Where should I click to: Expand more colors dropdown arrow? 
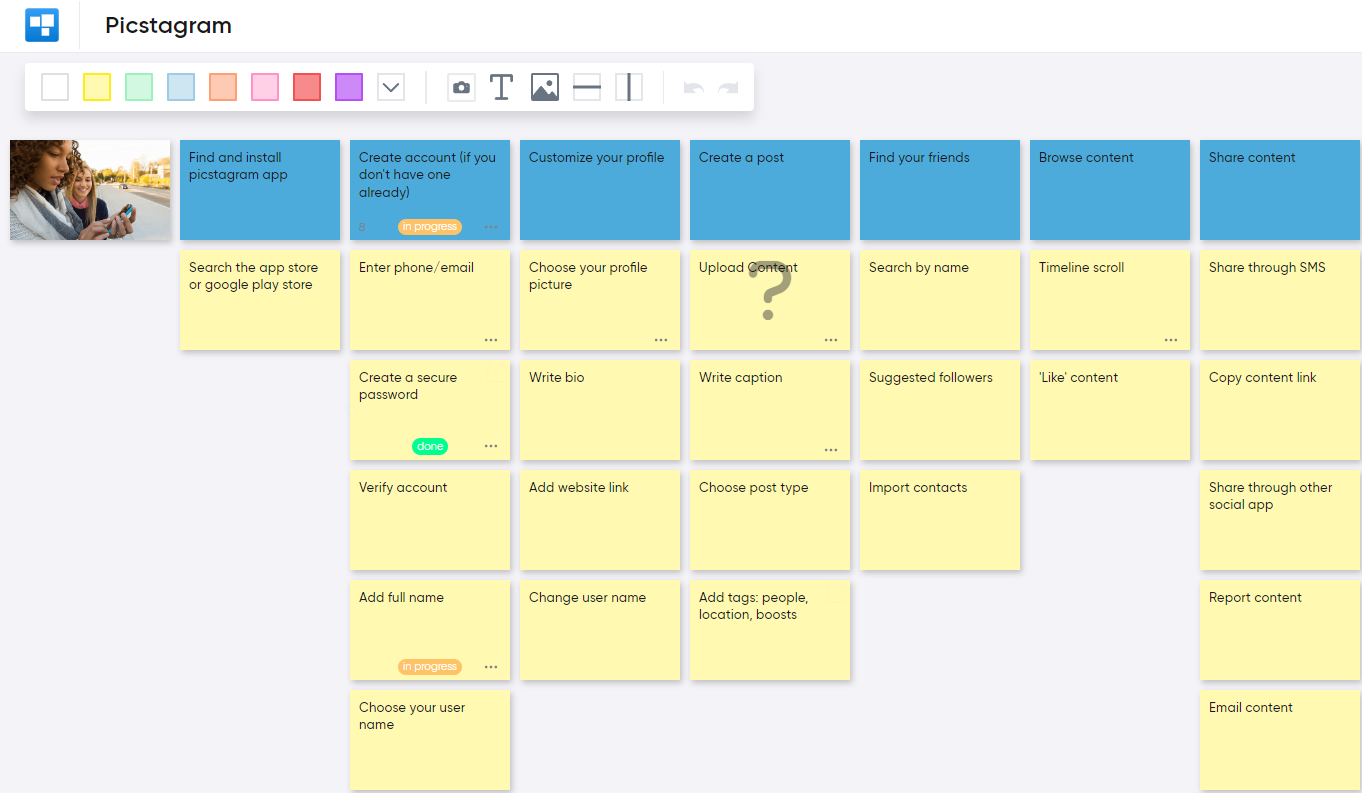click(391, 87)
